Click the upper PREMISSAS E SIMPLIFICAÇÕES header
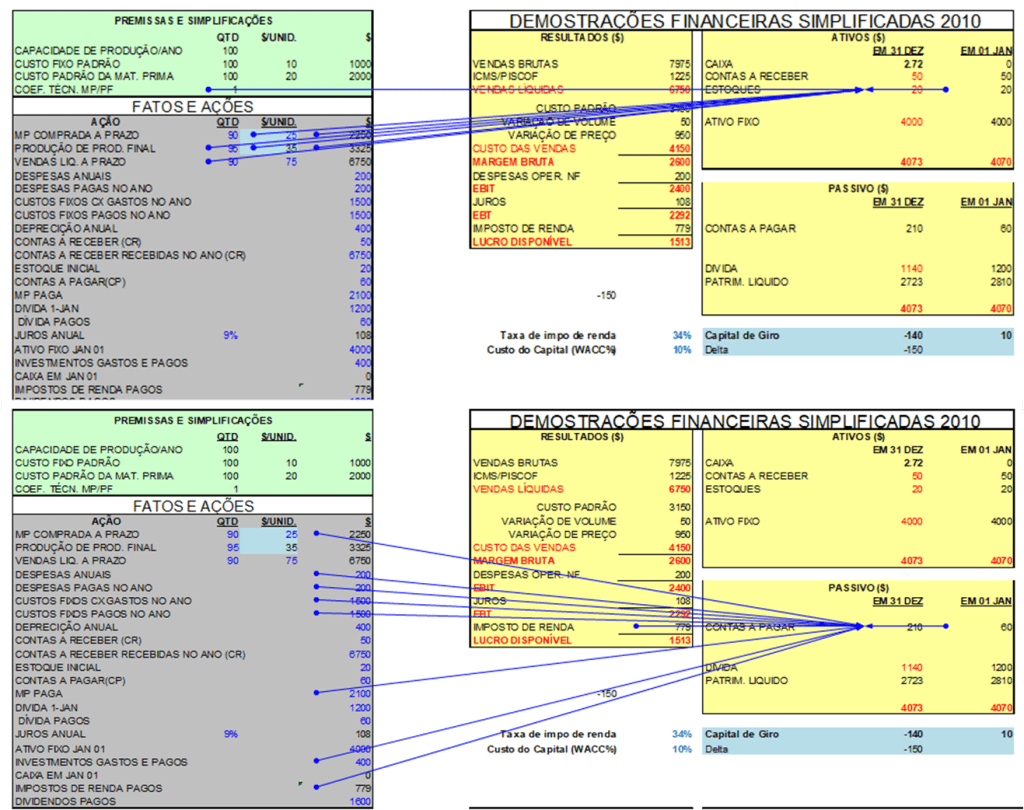 (x=192, y=20)
